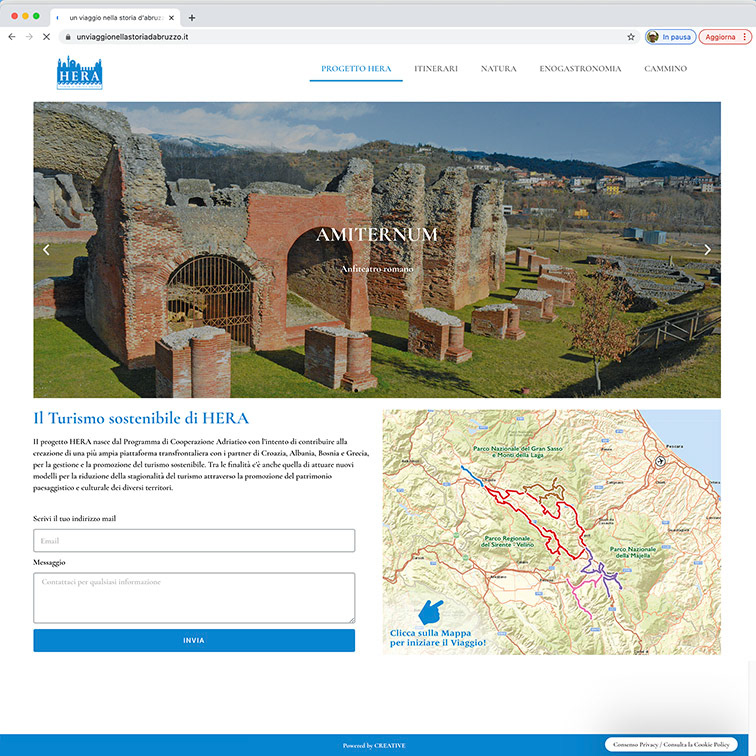This screenshot has height=756, width=756.
Task: Click 'Clicca sulla Mappa per iniziare il Viaggio!'
Action: (x=438, y=637)
